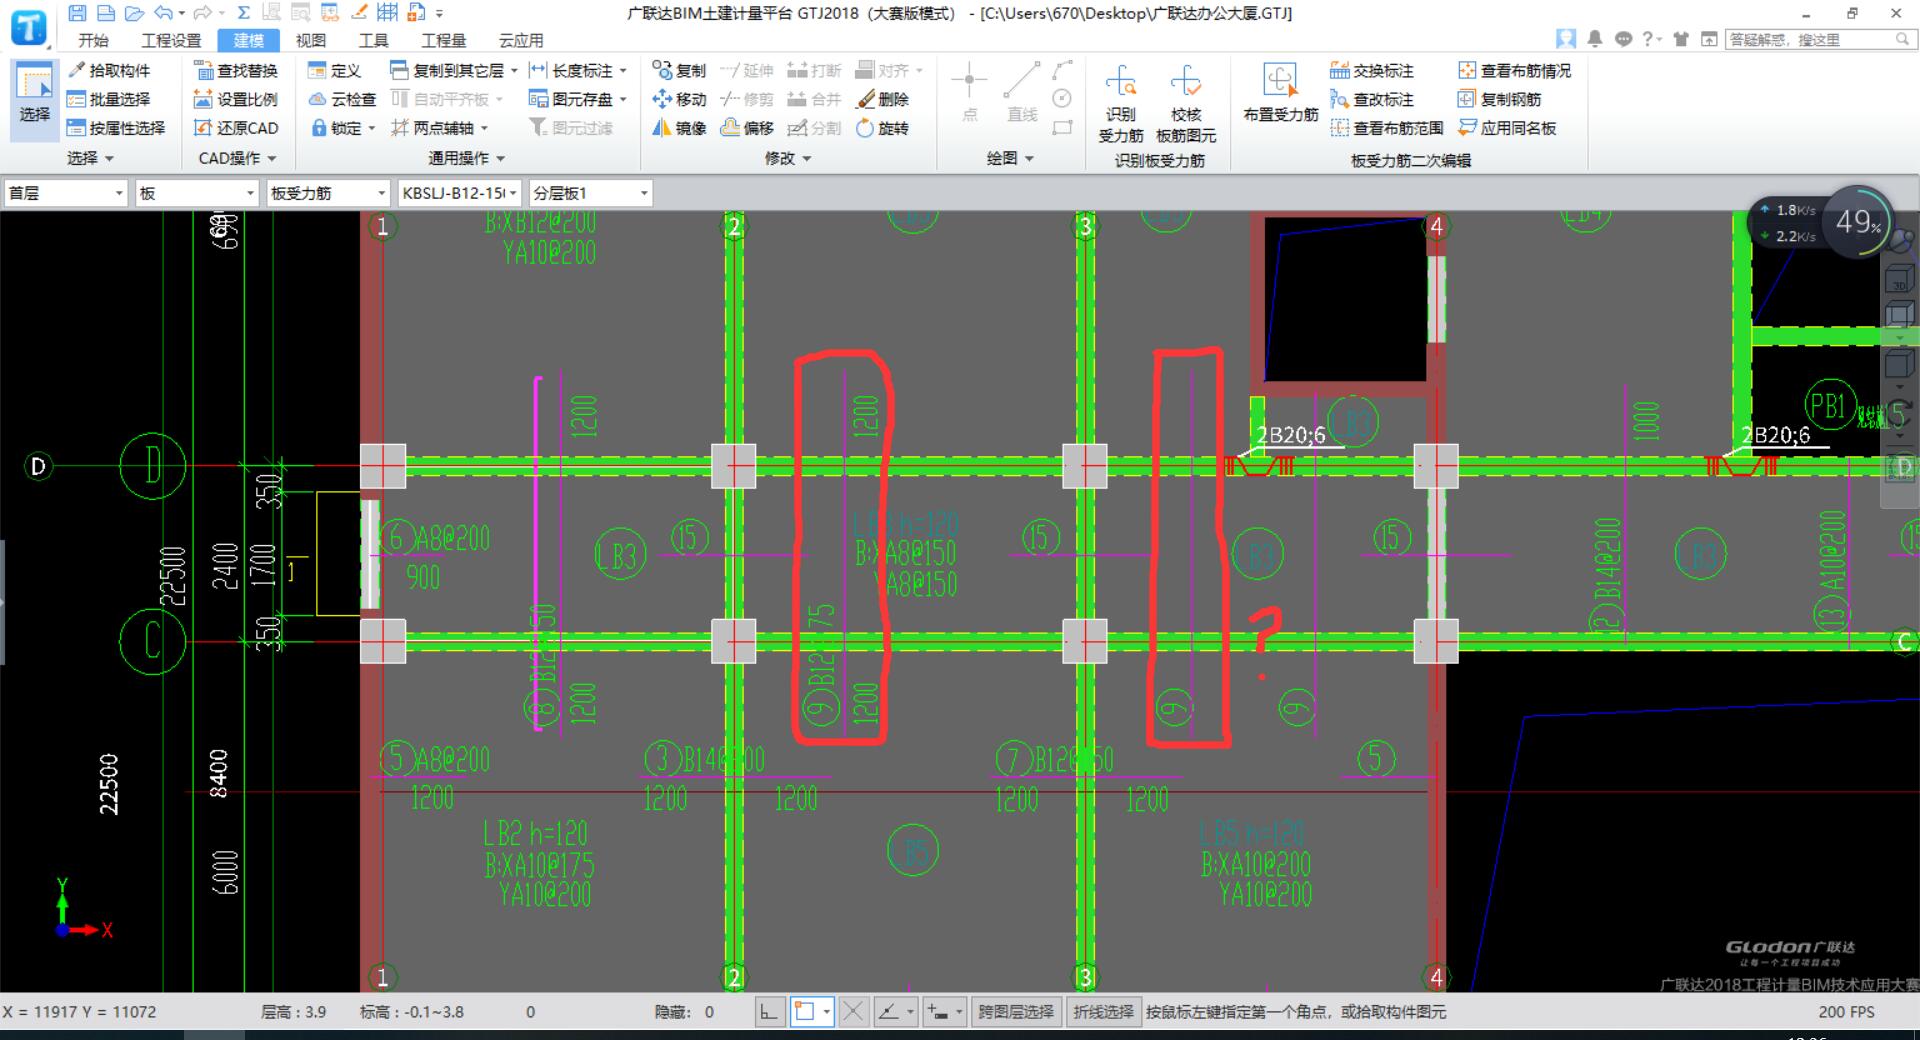Click 查找替换 find and replace
Image resolution: width=1920 pixels, height=1040 pixels.
click(236, 71)
